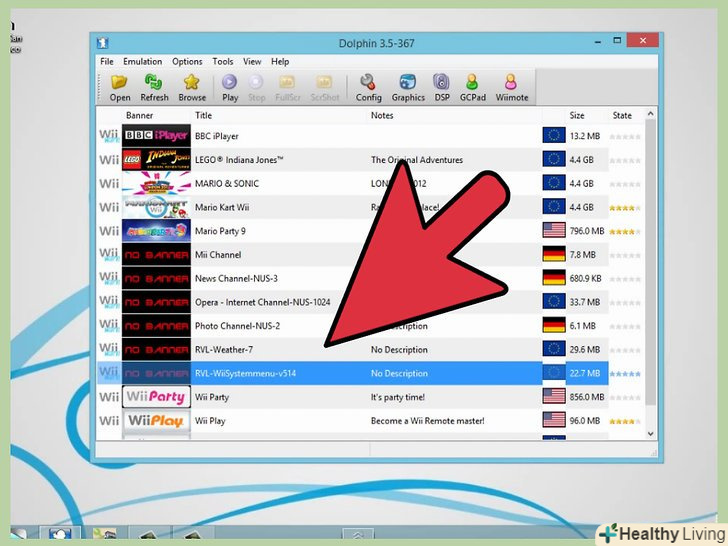Sort list by Notes column header

click(382, 115)
